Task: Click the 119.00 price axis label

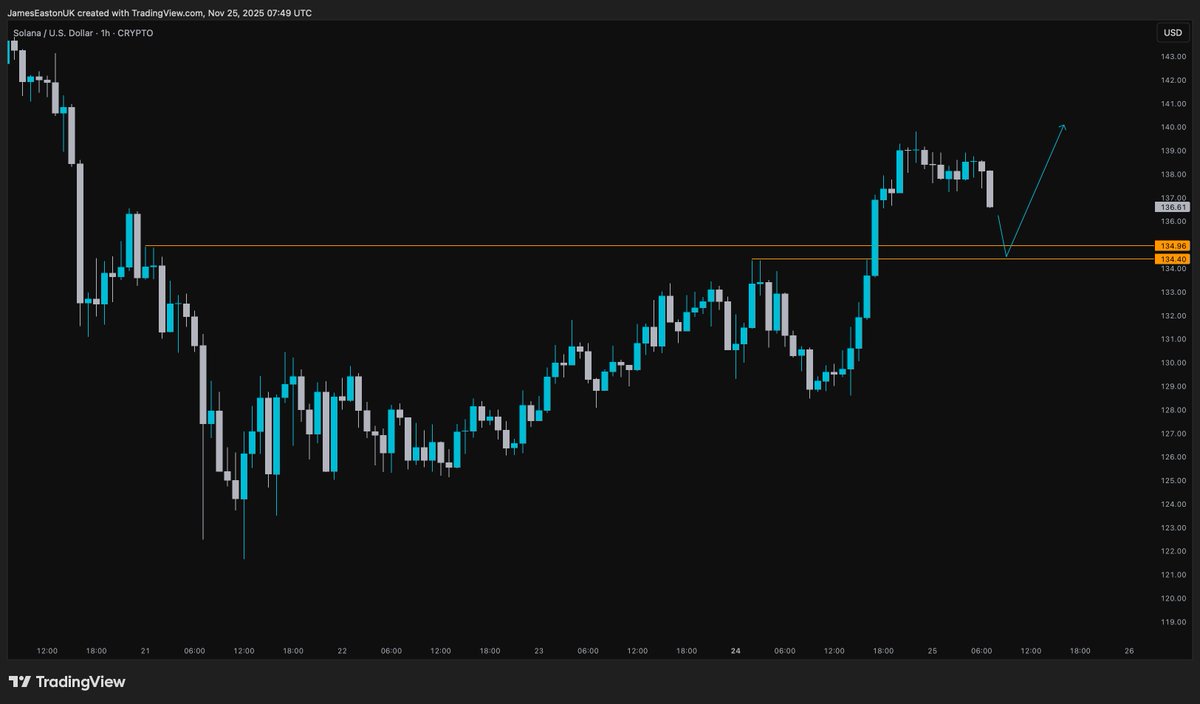Action: pyautogui.click(x=1172, y=622)
